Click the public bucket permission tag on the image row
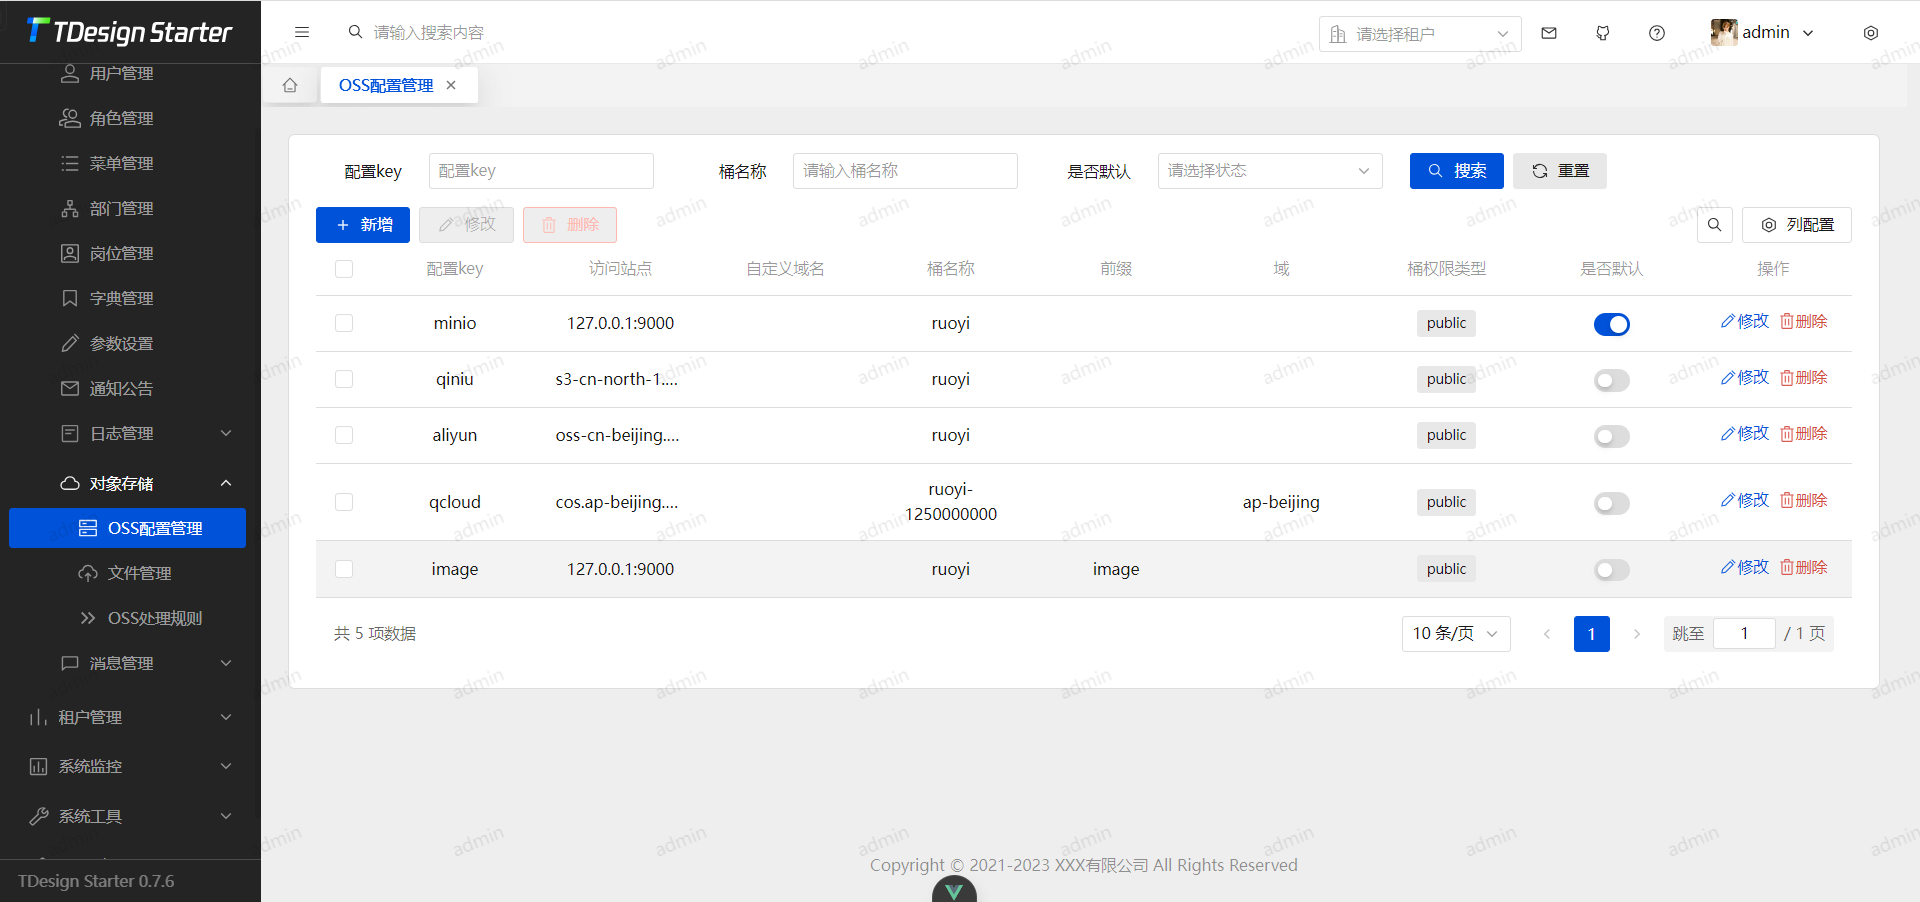The height and width of the screenshot is (902, 1920). 1445,568
